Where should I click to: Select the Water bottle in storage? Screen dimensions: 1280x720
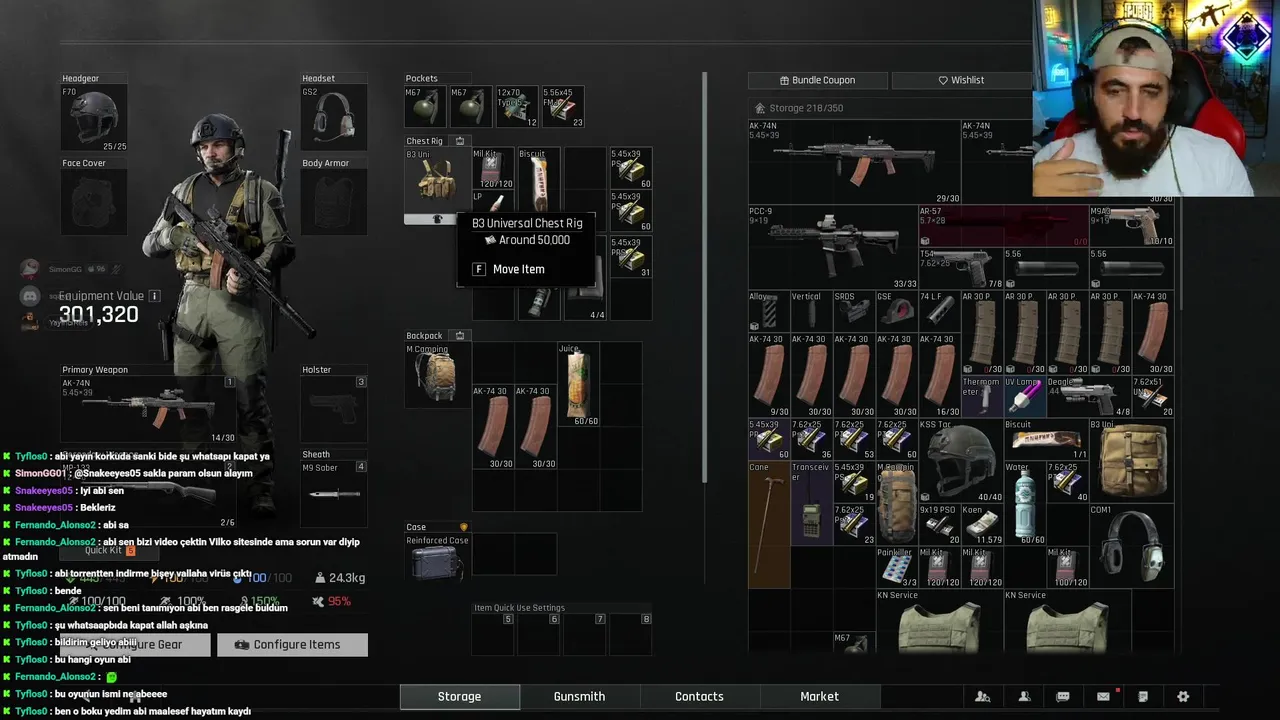pyautogui.click(x=1024, y=503)
